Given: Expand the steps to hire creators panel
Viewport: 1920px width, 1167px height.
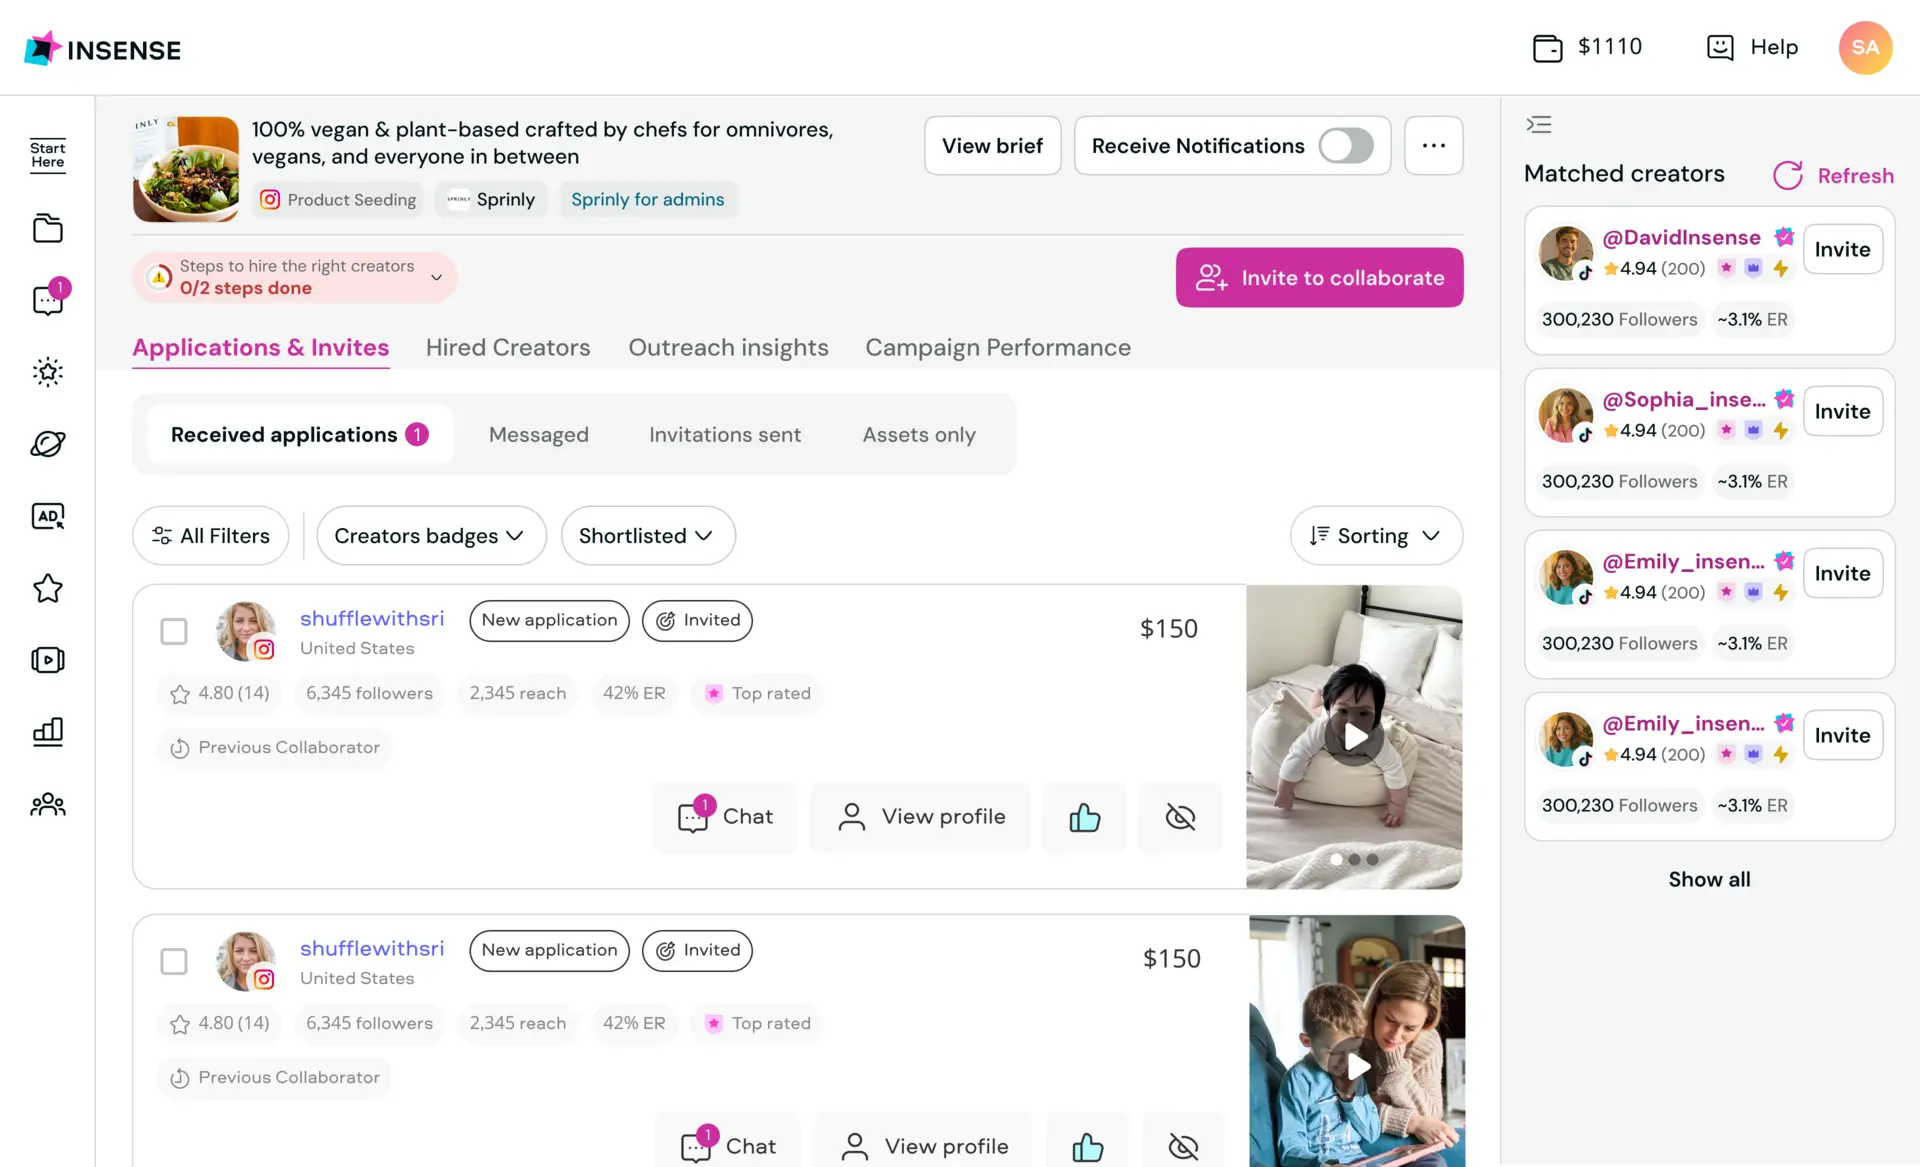Looking at the screenshot, I should (x=436, y=277).
